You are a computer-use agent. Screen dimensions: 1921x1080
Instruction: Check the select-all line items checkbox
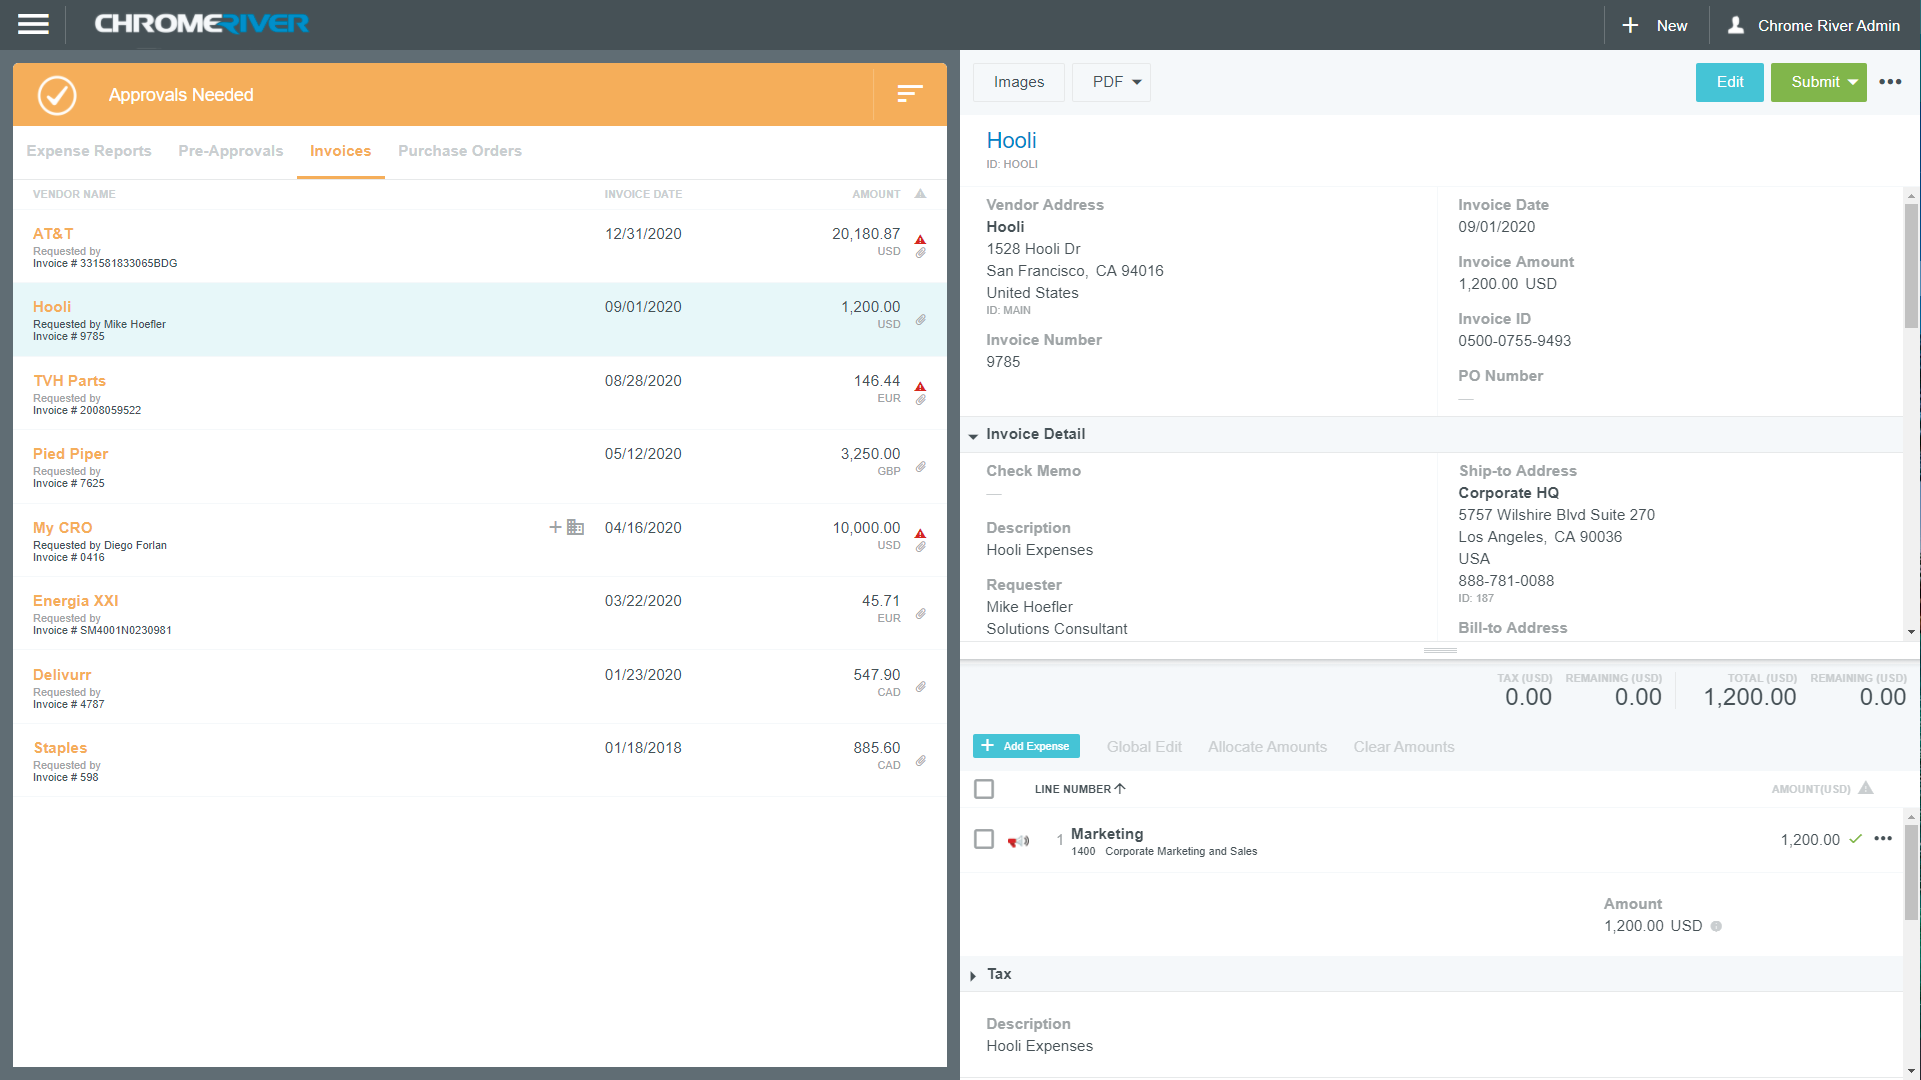984,789
